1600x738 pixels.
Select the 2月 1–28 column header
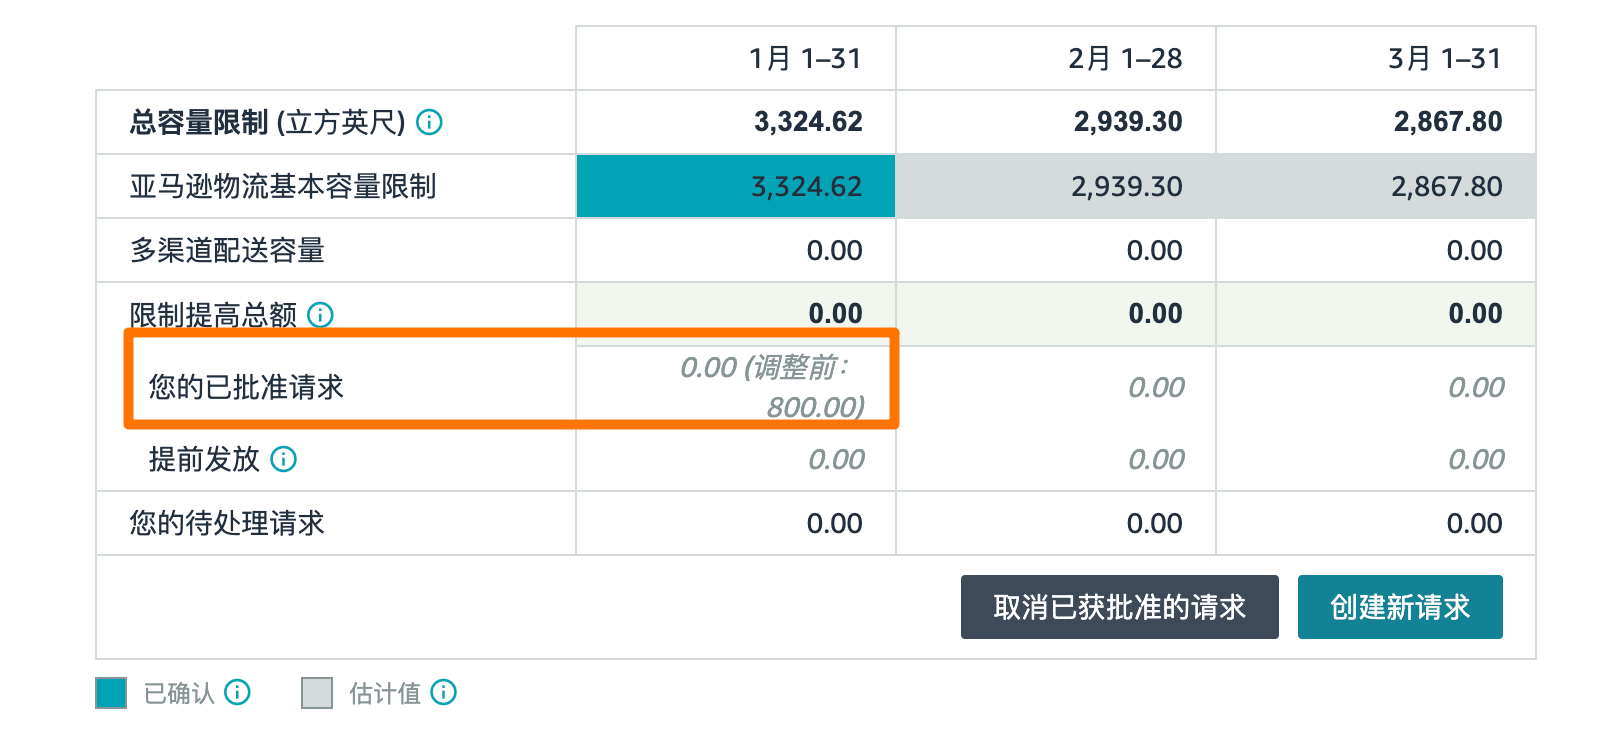(x=1125, y=59)
